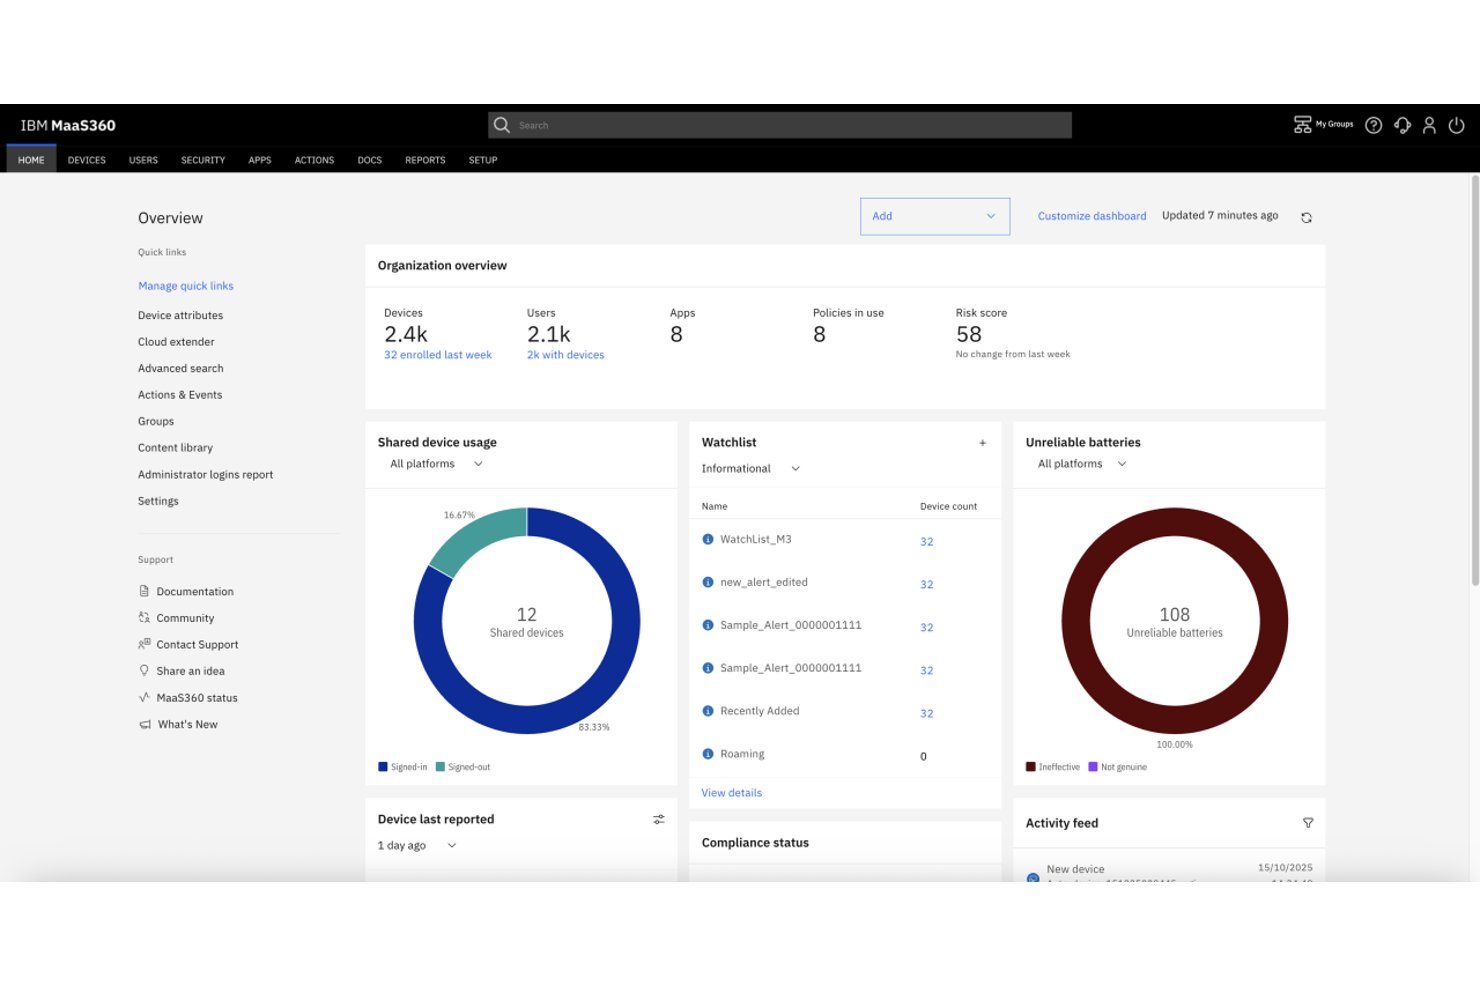
Task: Open the USERS menu
Action: (143, 160)
